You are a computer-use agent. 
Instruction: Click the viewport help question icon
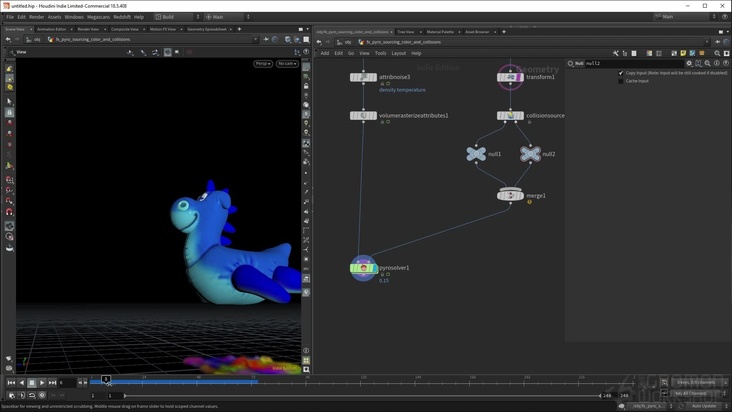pyautogui.click(x=306, y=52)
